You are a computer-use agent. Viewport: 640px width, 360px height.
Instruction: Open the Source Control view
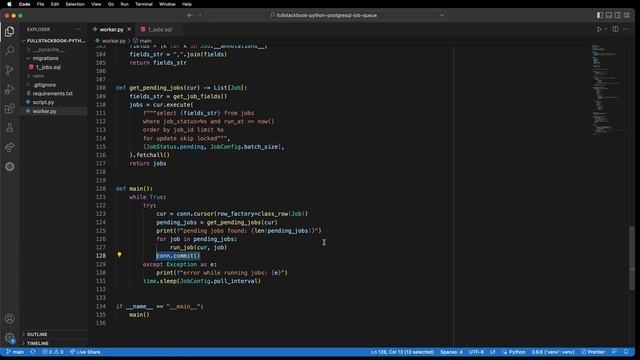[9, 70]
